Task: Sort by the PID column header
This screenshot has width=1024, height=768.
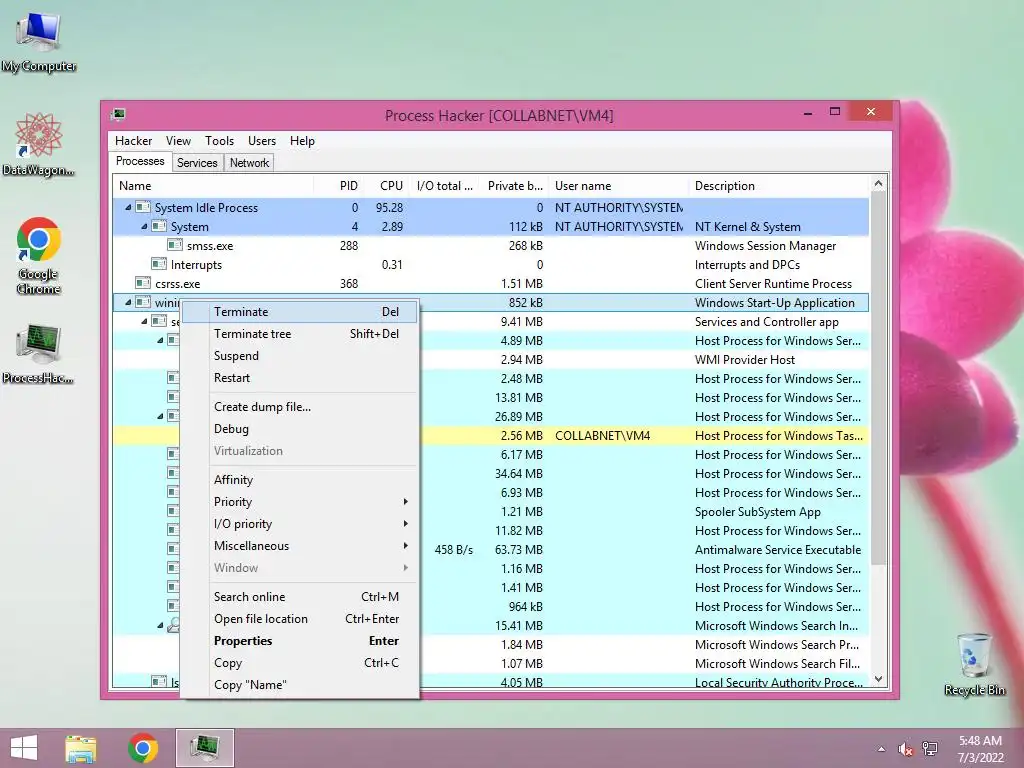Action: pyautogui.click(x=339, y=186)
